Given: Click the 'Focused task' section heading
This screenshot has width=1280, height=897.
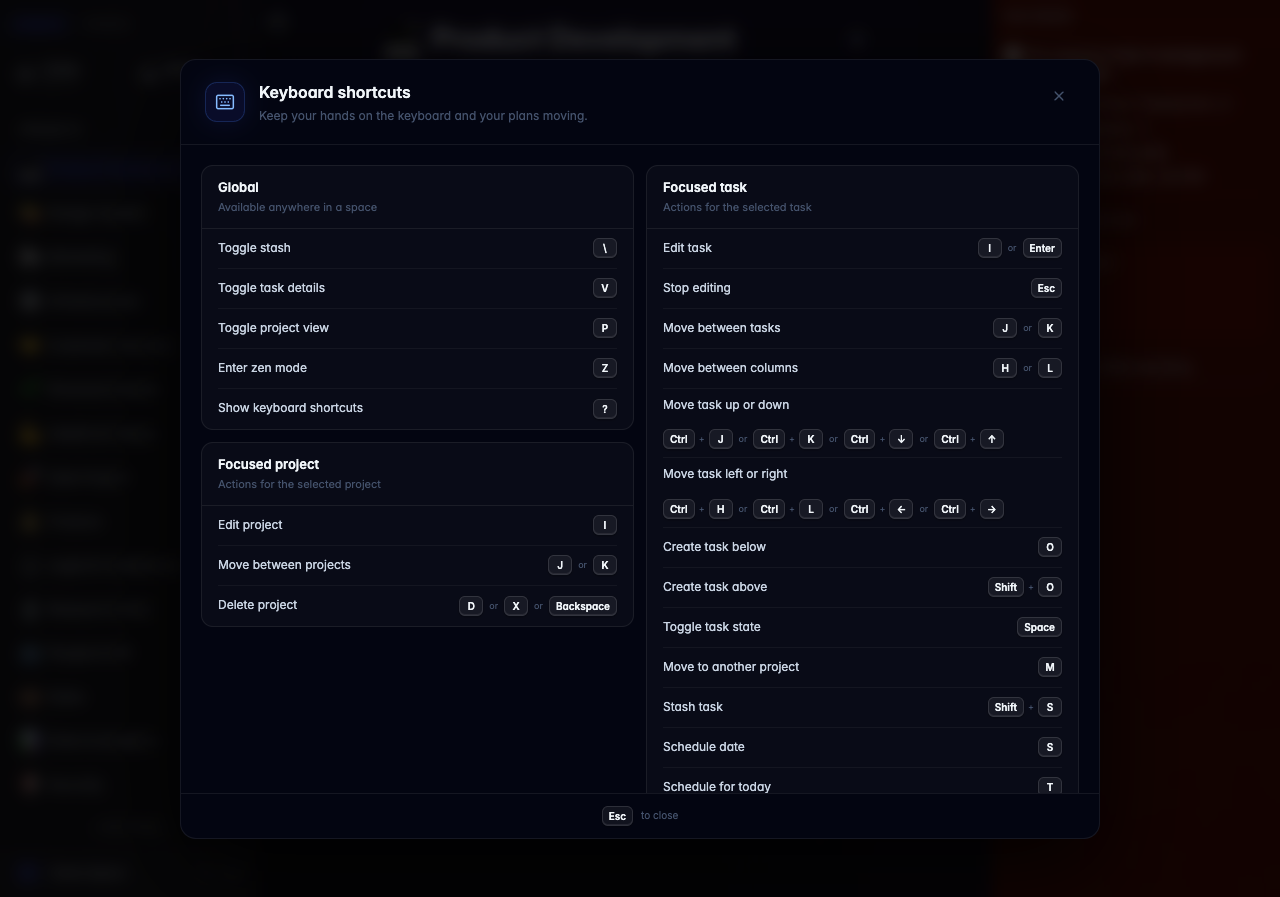Looking at the screenshot, I should point(705,187).
